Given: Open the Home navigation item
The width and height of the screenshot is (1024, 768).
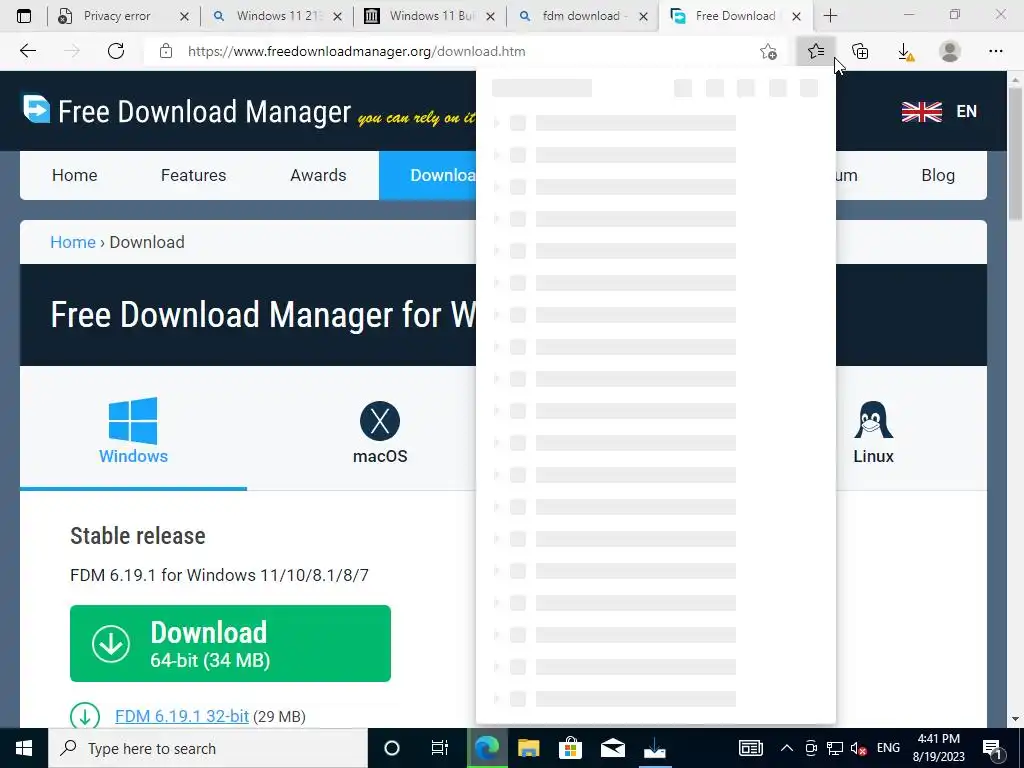Looking at the screenshot, I should click(74, 175).
